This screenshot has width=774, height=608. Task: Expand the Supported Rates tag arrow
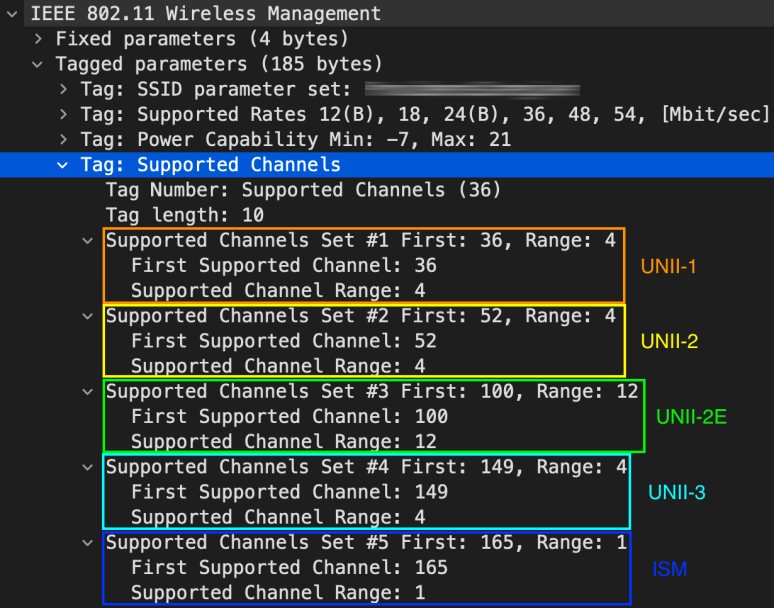63,114
